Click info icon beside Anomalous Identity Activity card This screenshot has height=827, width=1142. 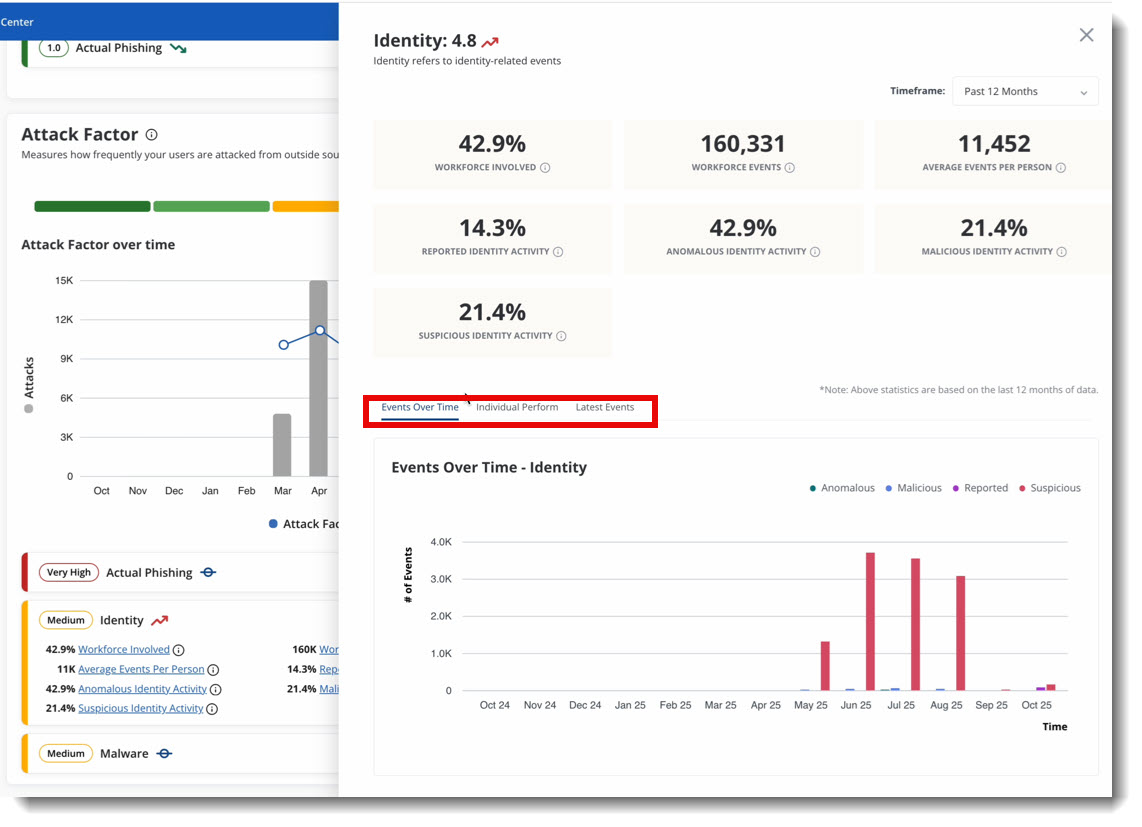[815, 252]
